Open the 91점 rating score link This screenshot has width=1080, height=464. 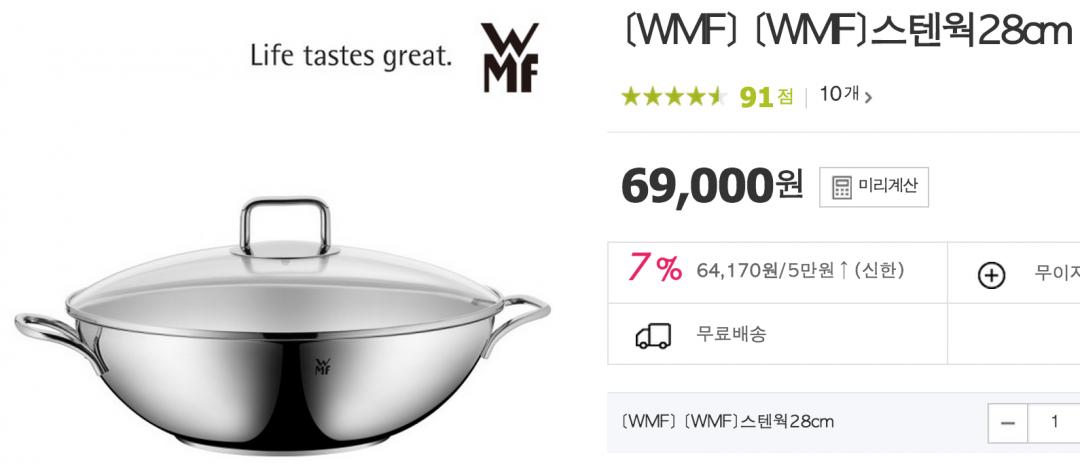(x=767, y=97)
